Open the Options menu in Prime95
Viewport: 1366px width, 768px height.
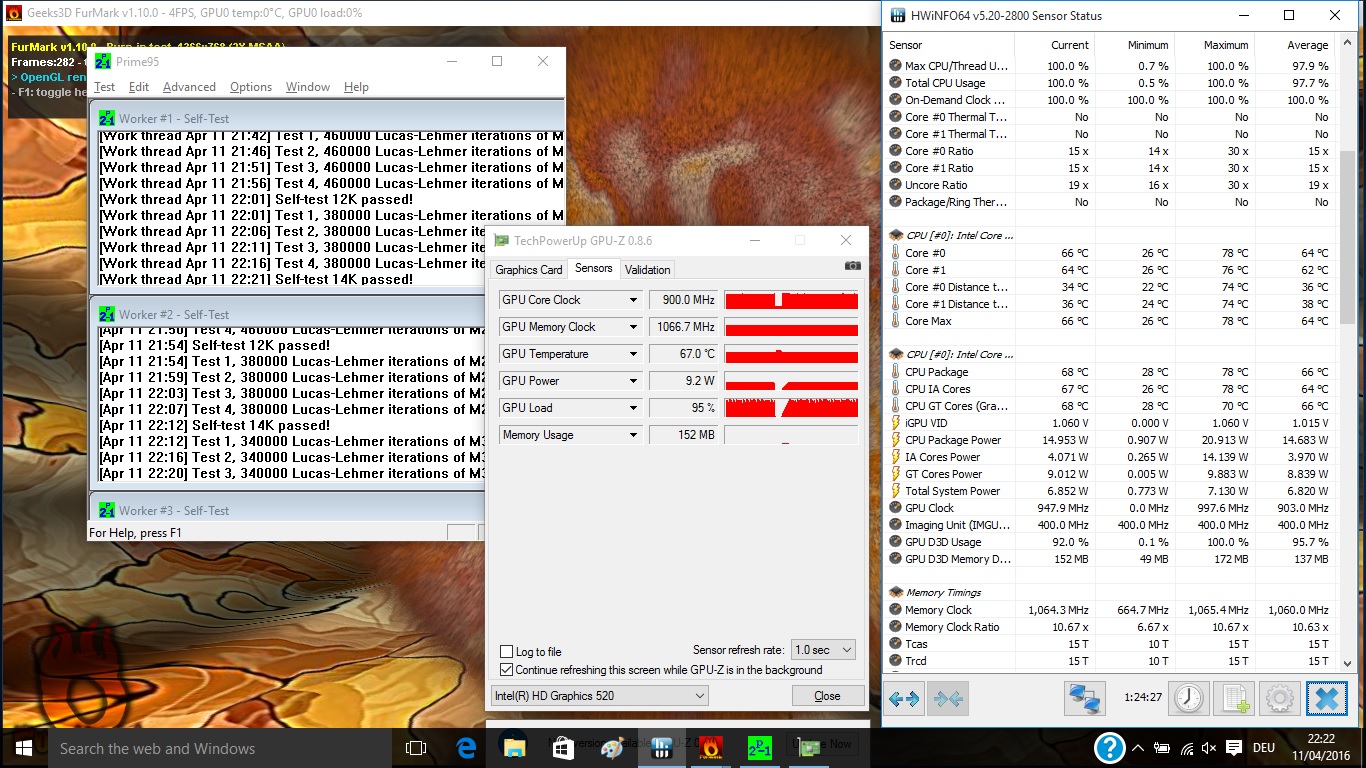coord(251,87)
